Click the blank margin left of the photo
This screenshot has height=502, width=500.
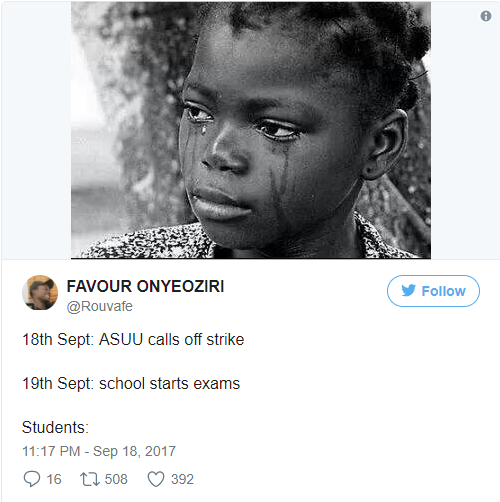36,130
